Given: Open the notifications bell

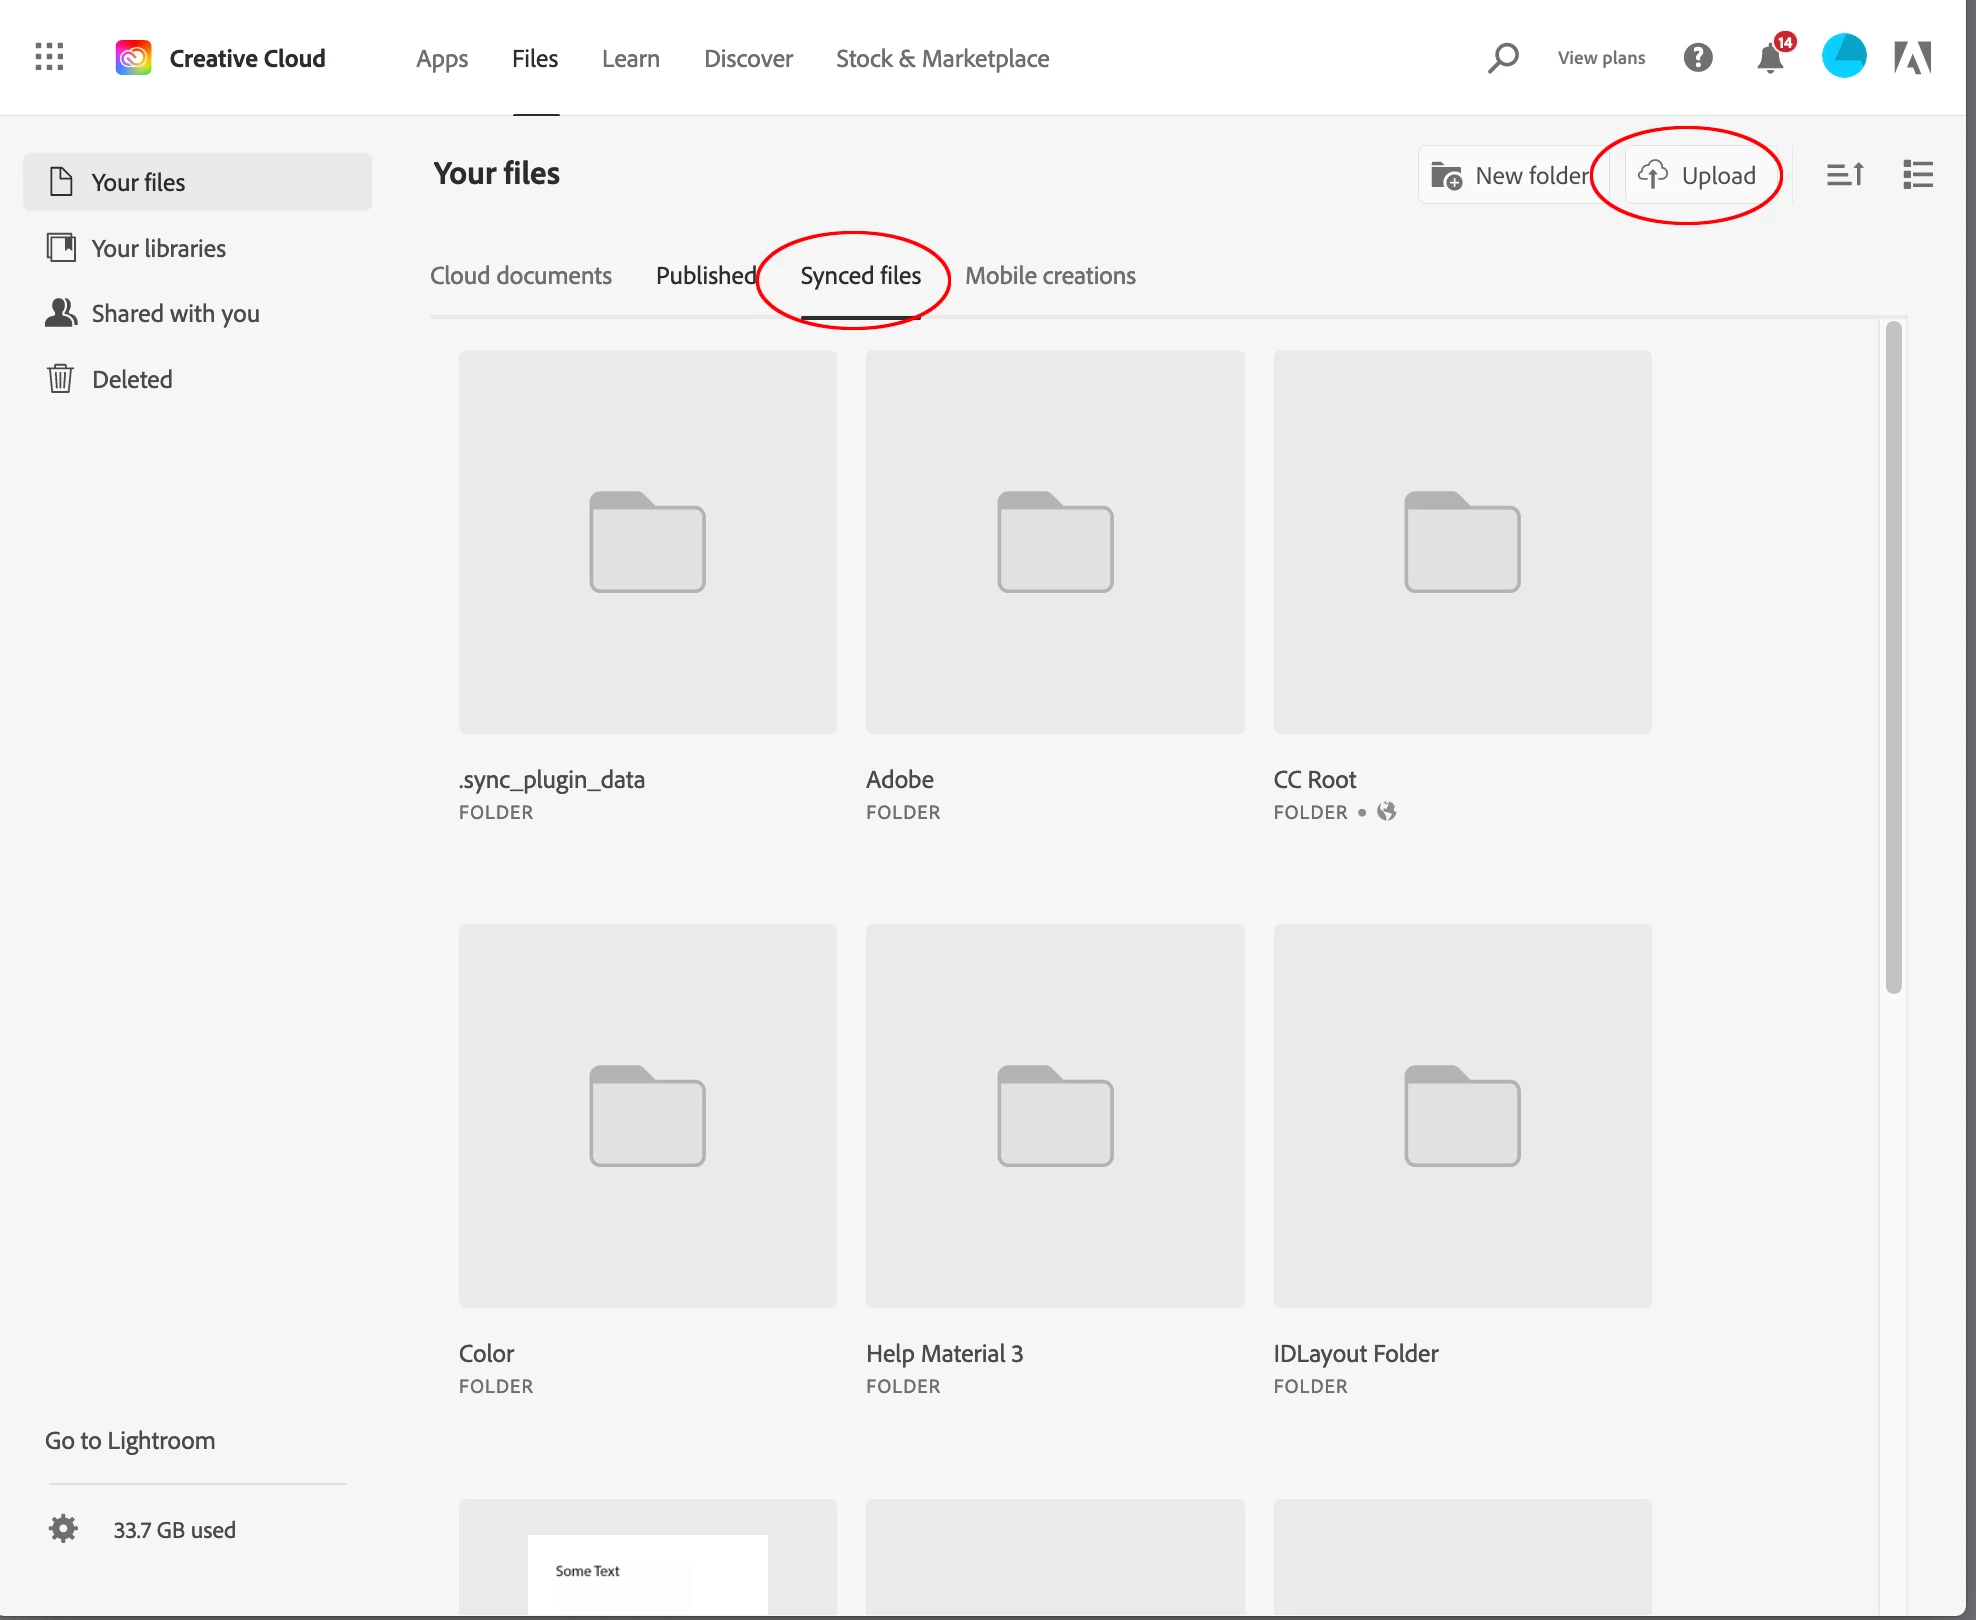Looking at the screenshot, I should 1770,58.
